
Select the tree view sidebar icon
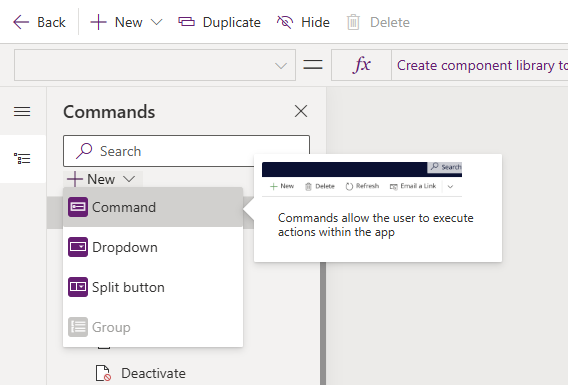coord(22,159)
